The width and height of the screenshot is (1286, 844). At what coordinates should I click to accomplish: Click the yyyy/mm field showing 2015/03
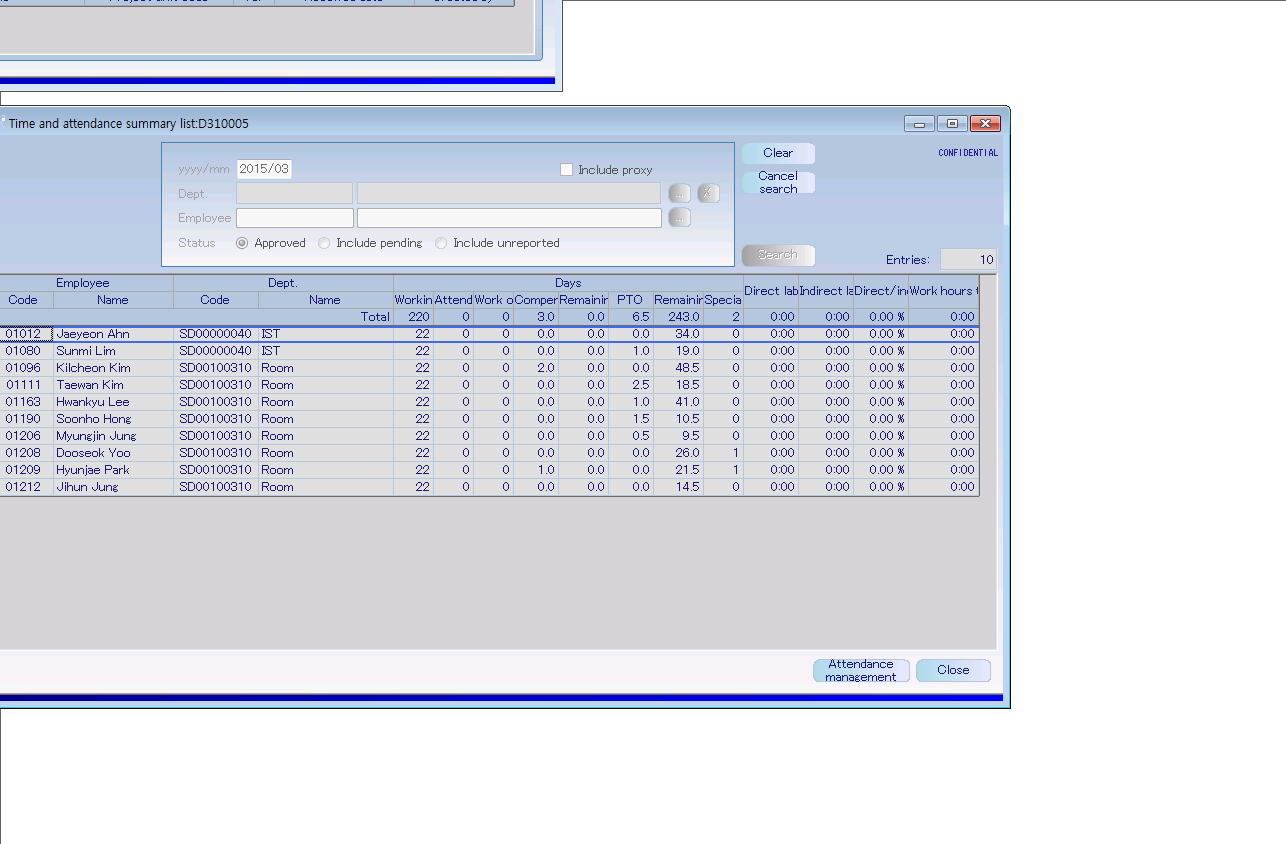[264, 169]
